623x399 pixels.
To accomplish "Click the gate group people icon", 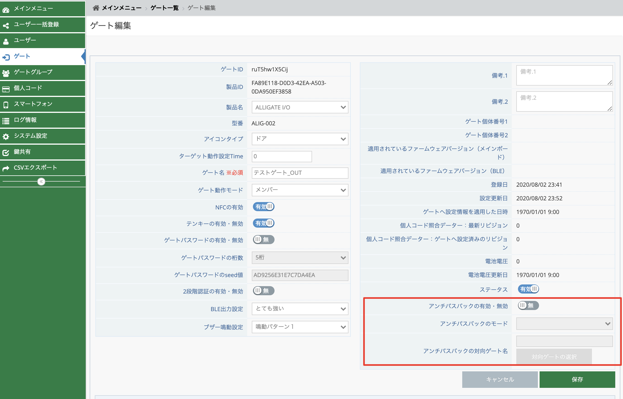I will tap(6, 73).
